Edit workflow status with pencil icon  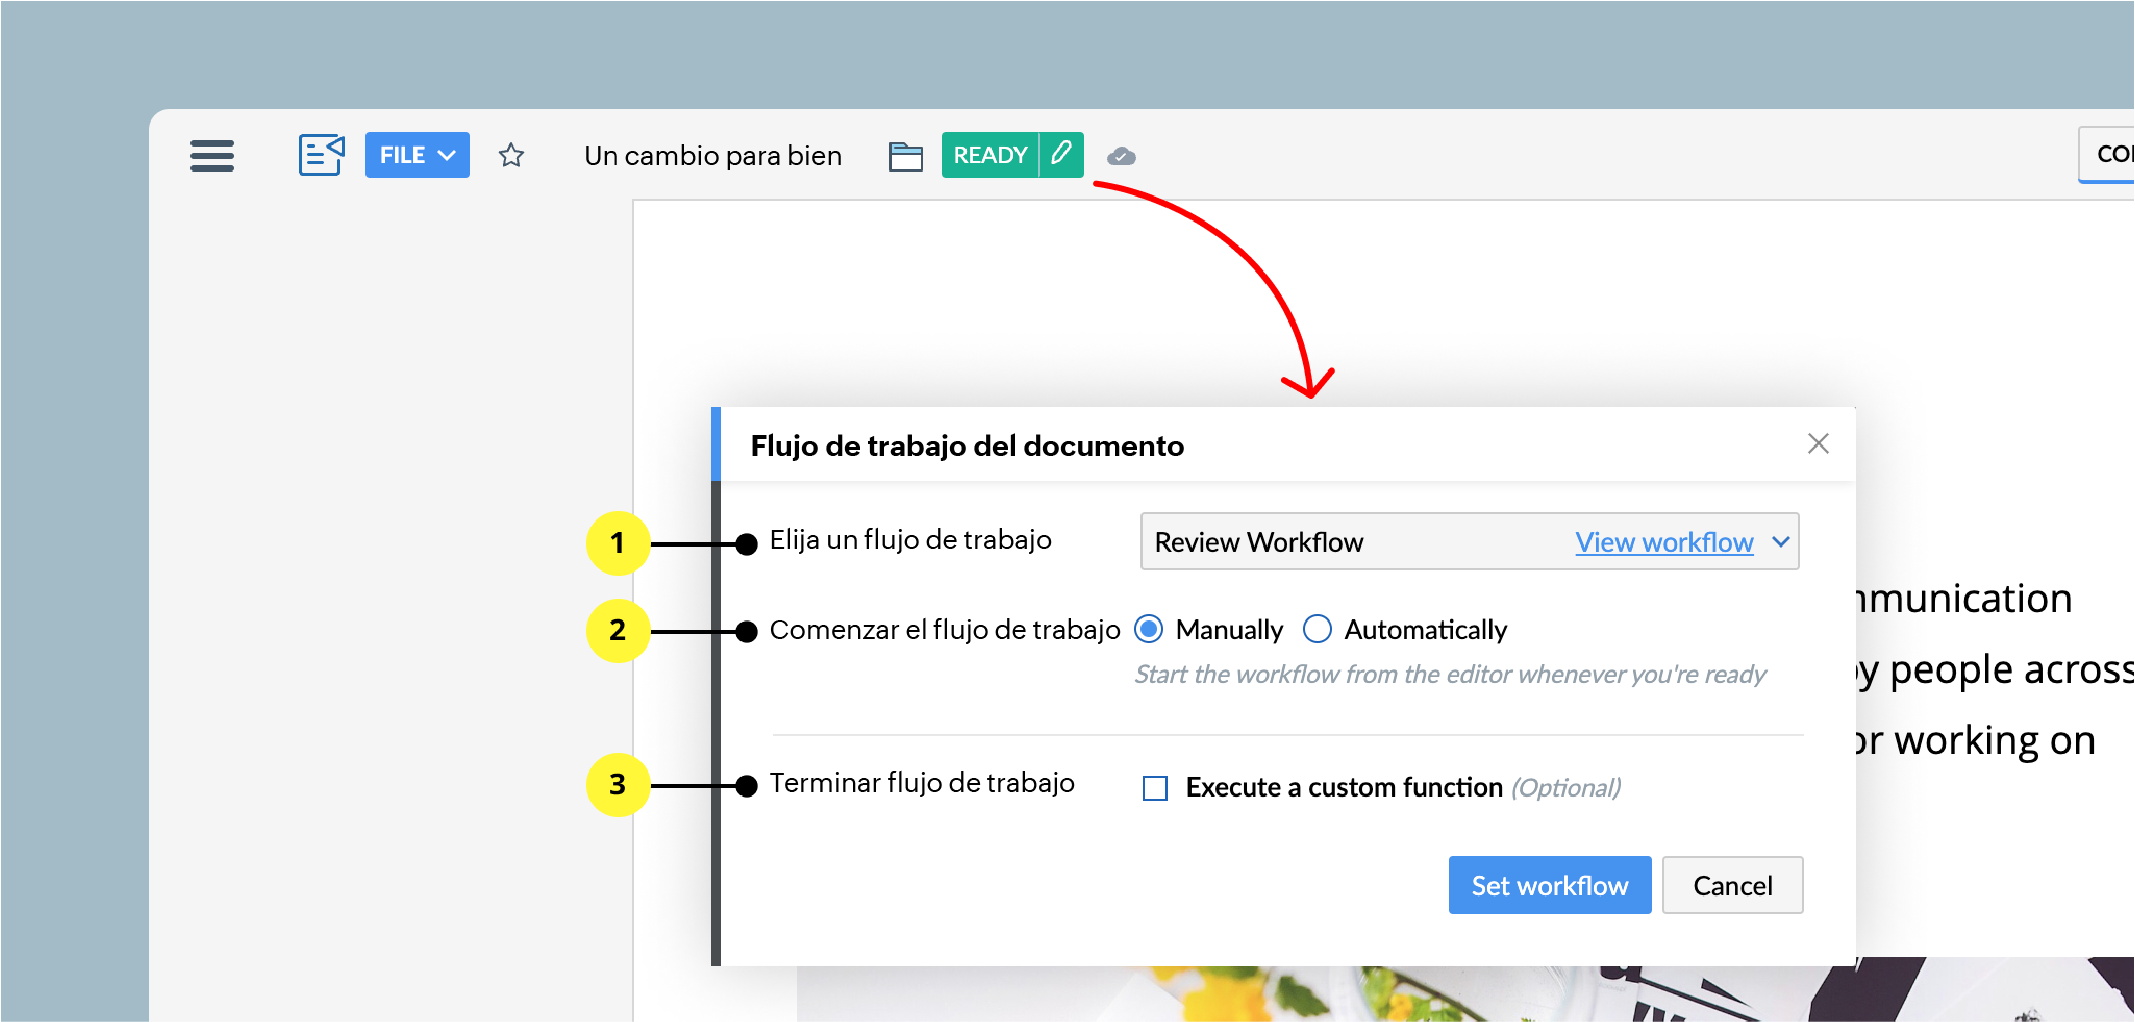pyautogui.click(x=1062, y=154)
